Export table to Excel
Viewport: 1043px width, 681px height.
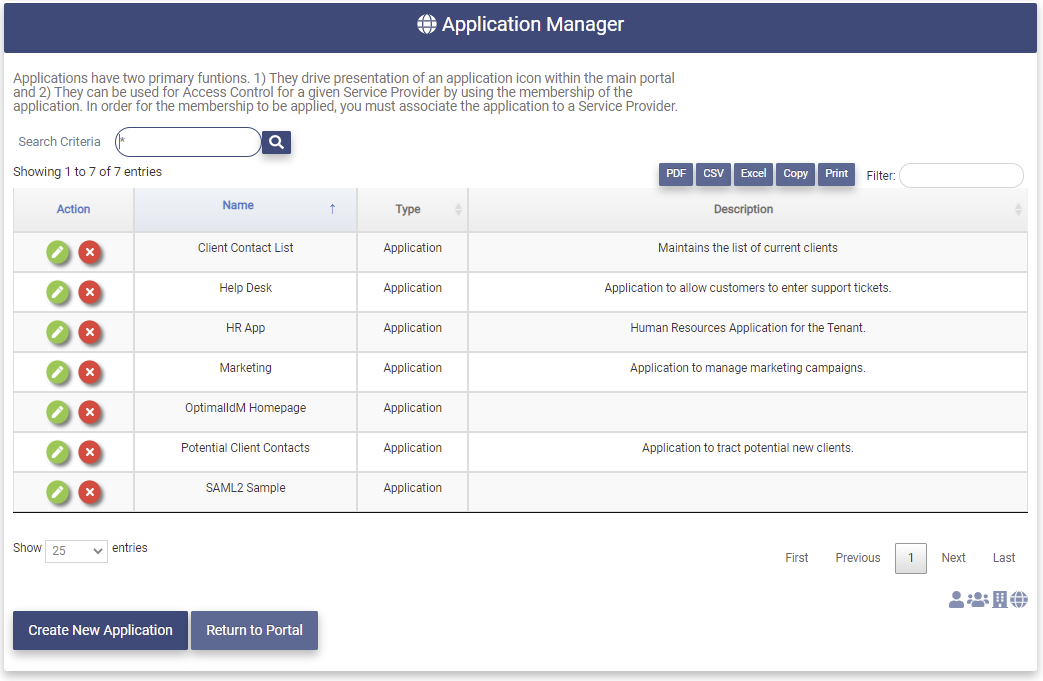[x=754, y=174]
